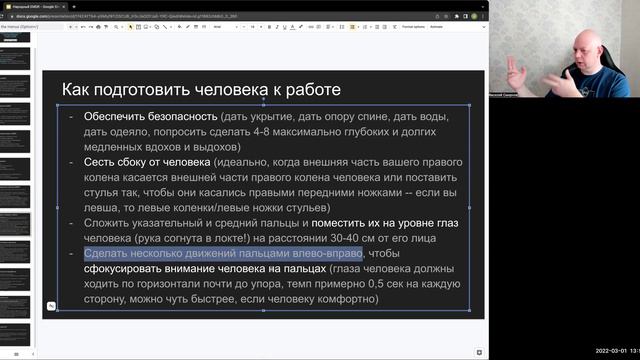Image resolution: width=640 pixels, height=360 pixels.
Task: Open the Zoom level dropdown arrow
Action: pos(122,27)
